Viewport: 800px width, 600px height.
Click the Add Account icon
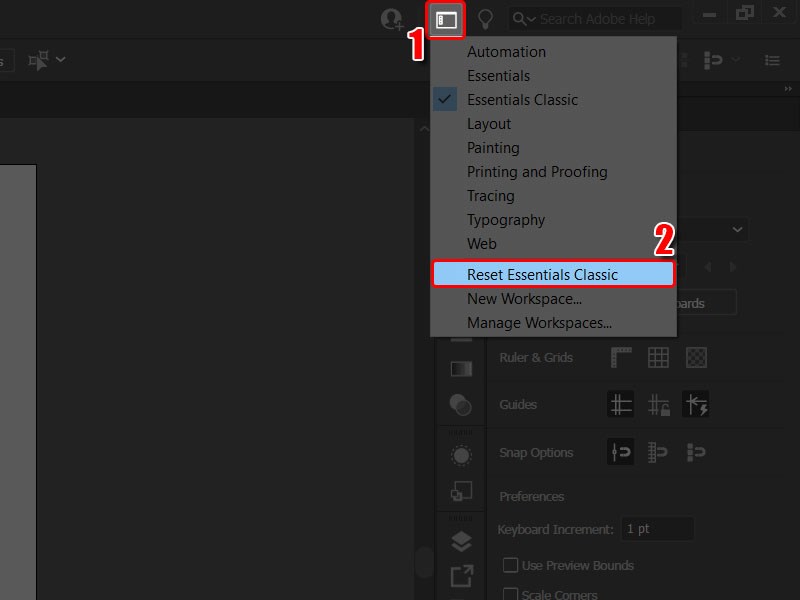point(392,18)
